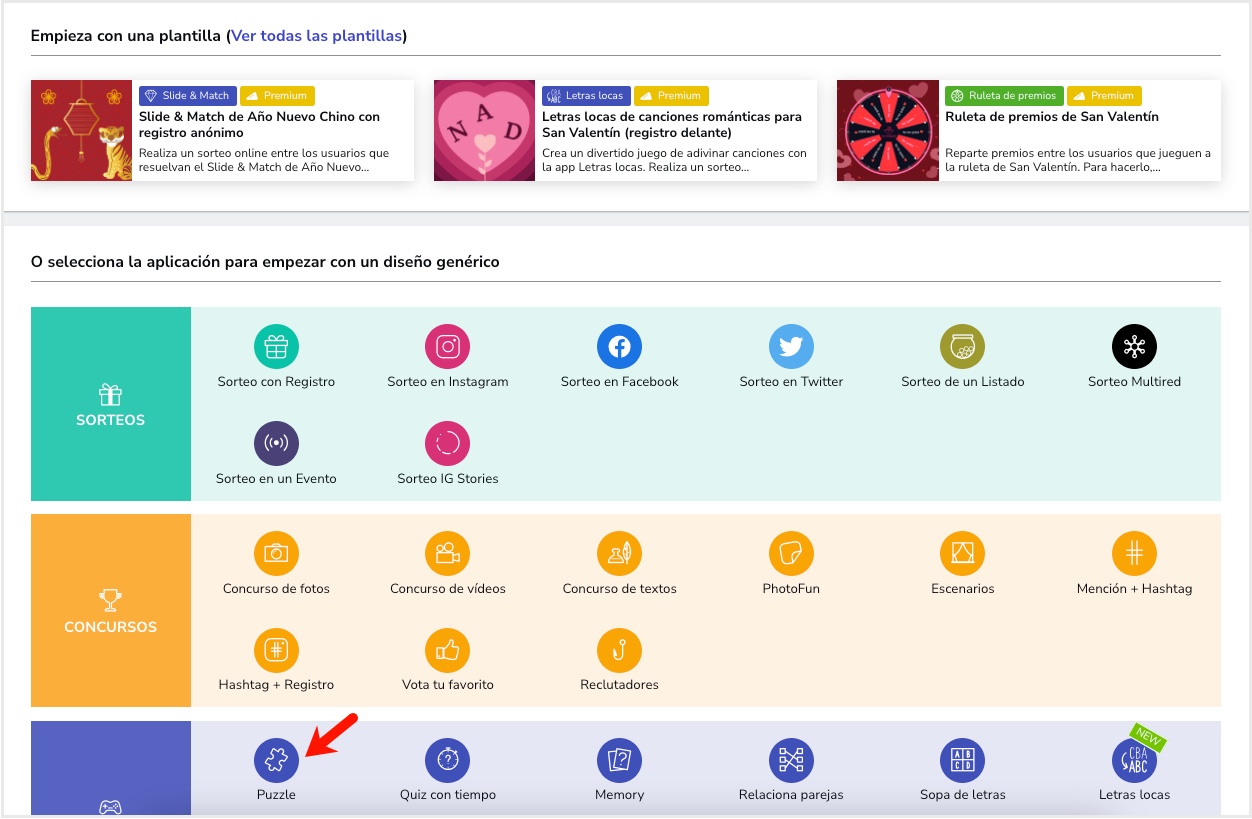
Task: Click the Sorteo Multired icon
Action: [x=1134, y=347]
